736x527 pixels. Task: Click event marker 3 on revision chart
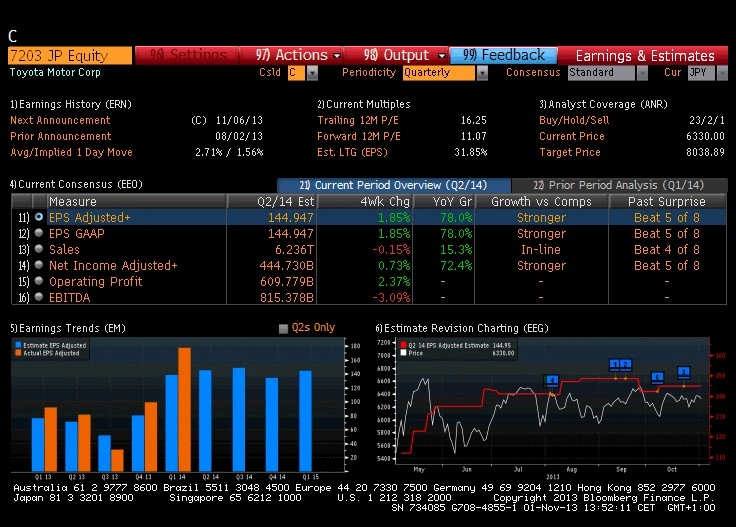pos(684,372)
